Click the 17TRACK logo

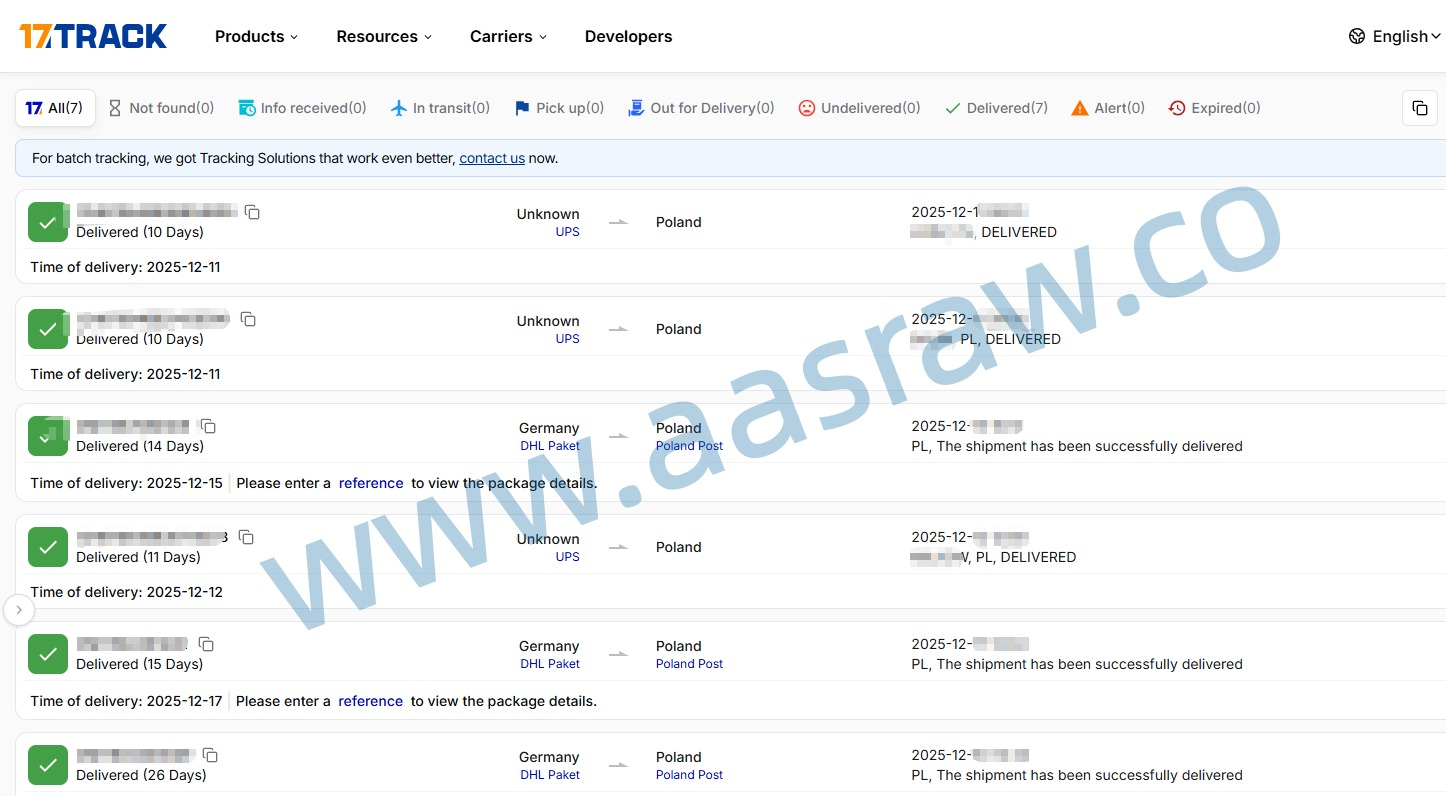pyautogui.click(x=93, y=36)
